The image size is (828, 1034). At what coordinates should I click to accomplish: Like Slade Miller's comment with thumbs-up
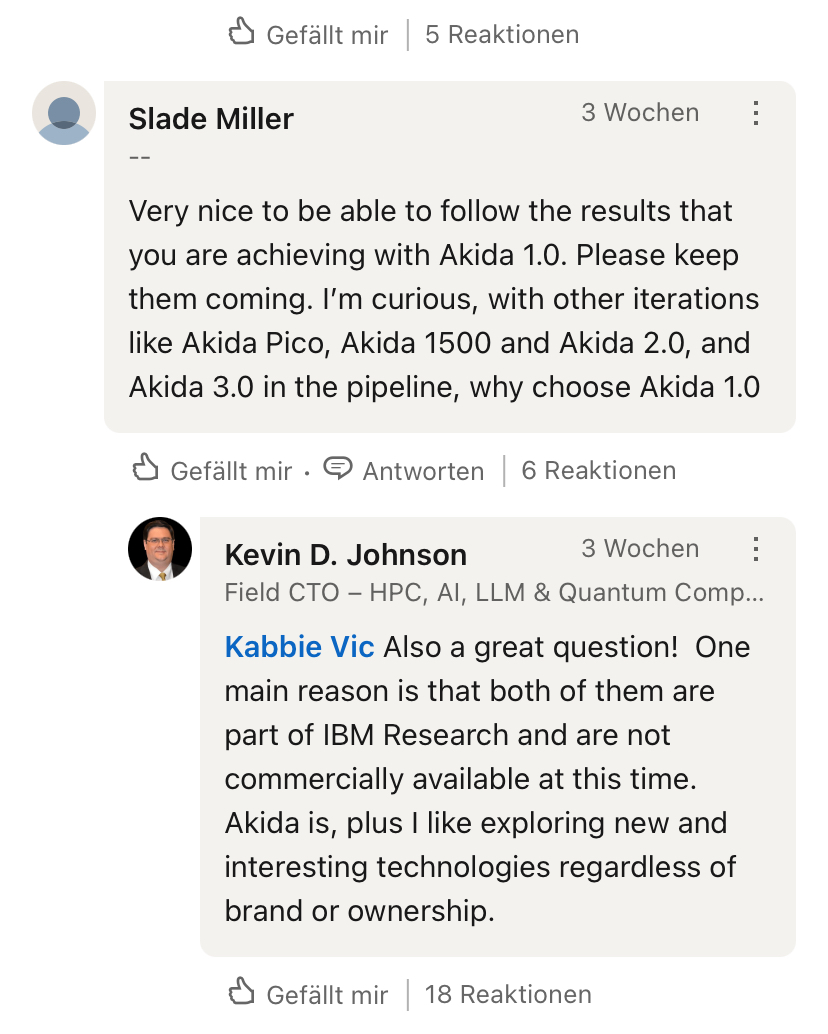(x=146, y=469)
